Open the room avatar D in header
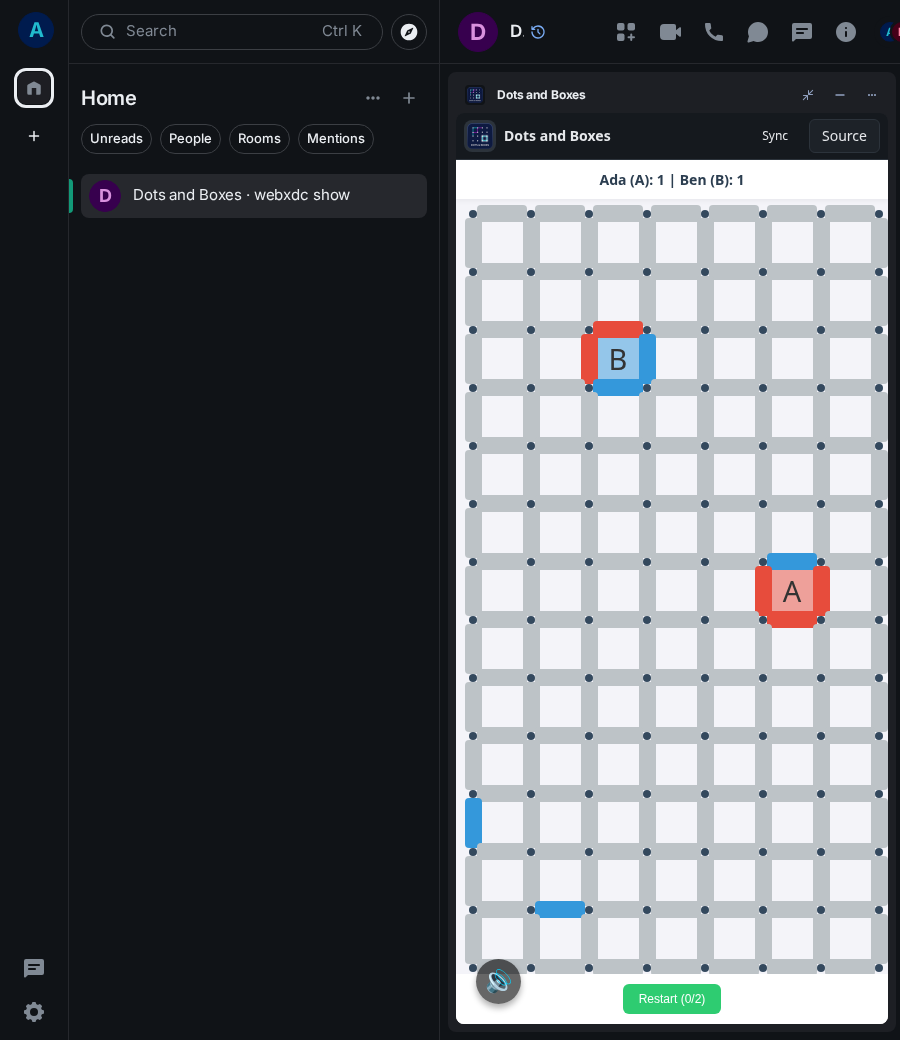Image resolution: width=900 pixels, height=1040 pixels. coord(478,32)
